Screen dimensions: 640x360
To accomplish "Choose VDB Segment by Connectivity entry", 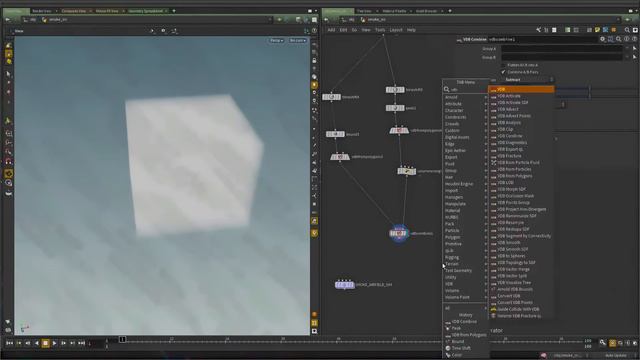I will (x=524, y=236).
